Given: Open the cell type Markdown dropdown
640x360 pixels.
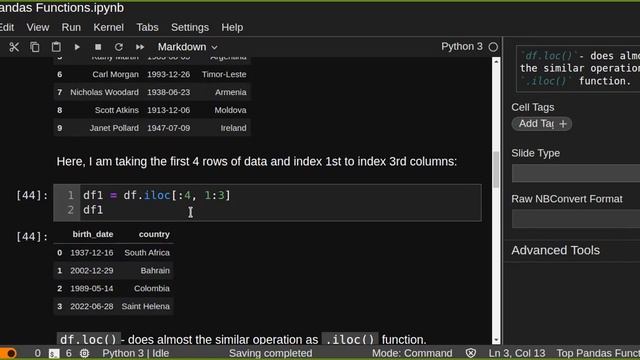Looking at the screenshot, I should (187, 47).
